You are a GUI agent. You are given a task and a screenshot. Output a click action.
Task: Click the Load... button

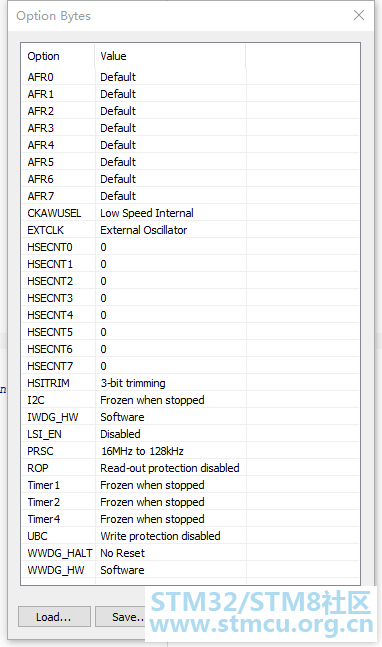(x=54, y=616)
